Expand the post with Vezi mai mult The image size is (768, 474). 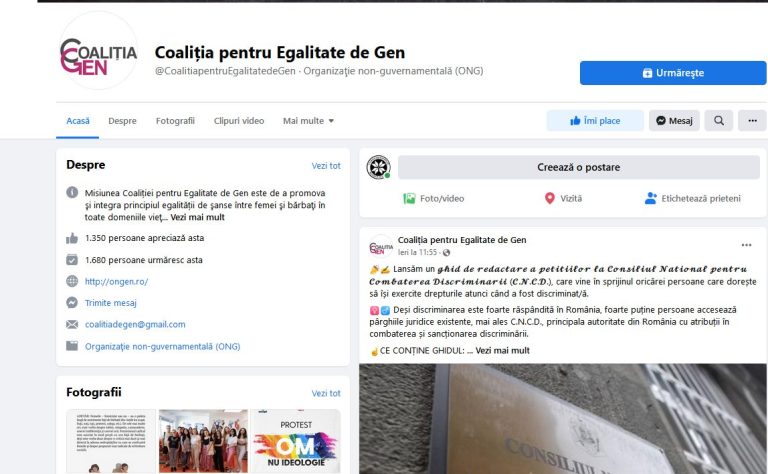pos(503,351)
